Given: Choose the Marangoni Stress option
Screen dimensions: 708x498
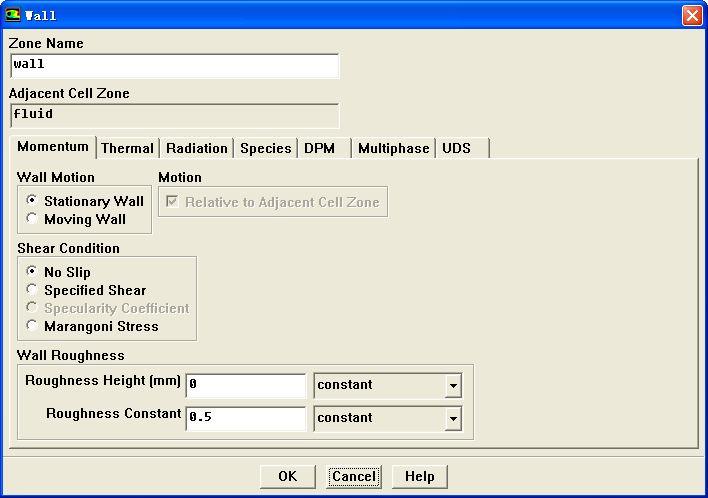Looking at the screenshot, I should tap(32, 326).
